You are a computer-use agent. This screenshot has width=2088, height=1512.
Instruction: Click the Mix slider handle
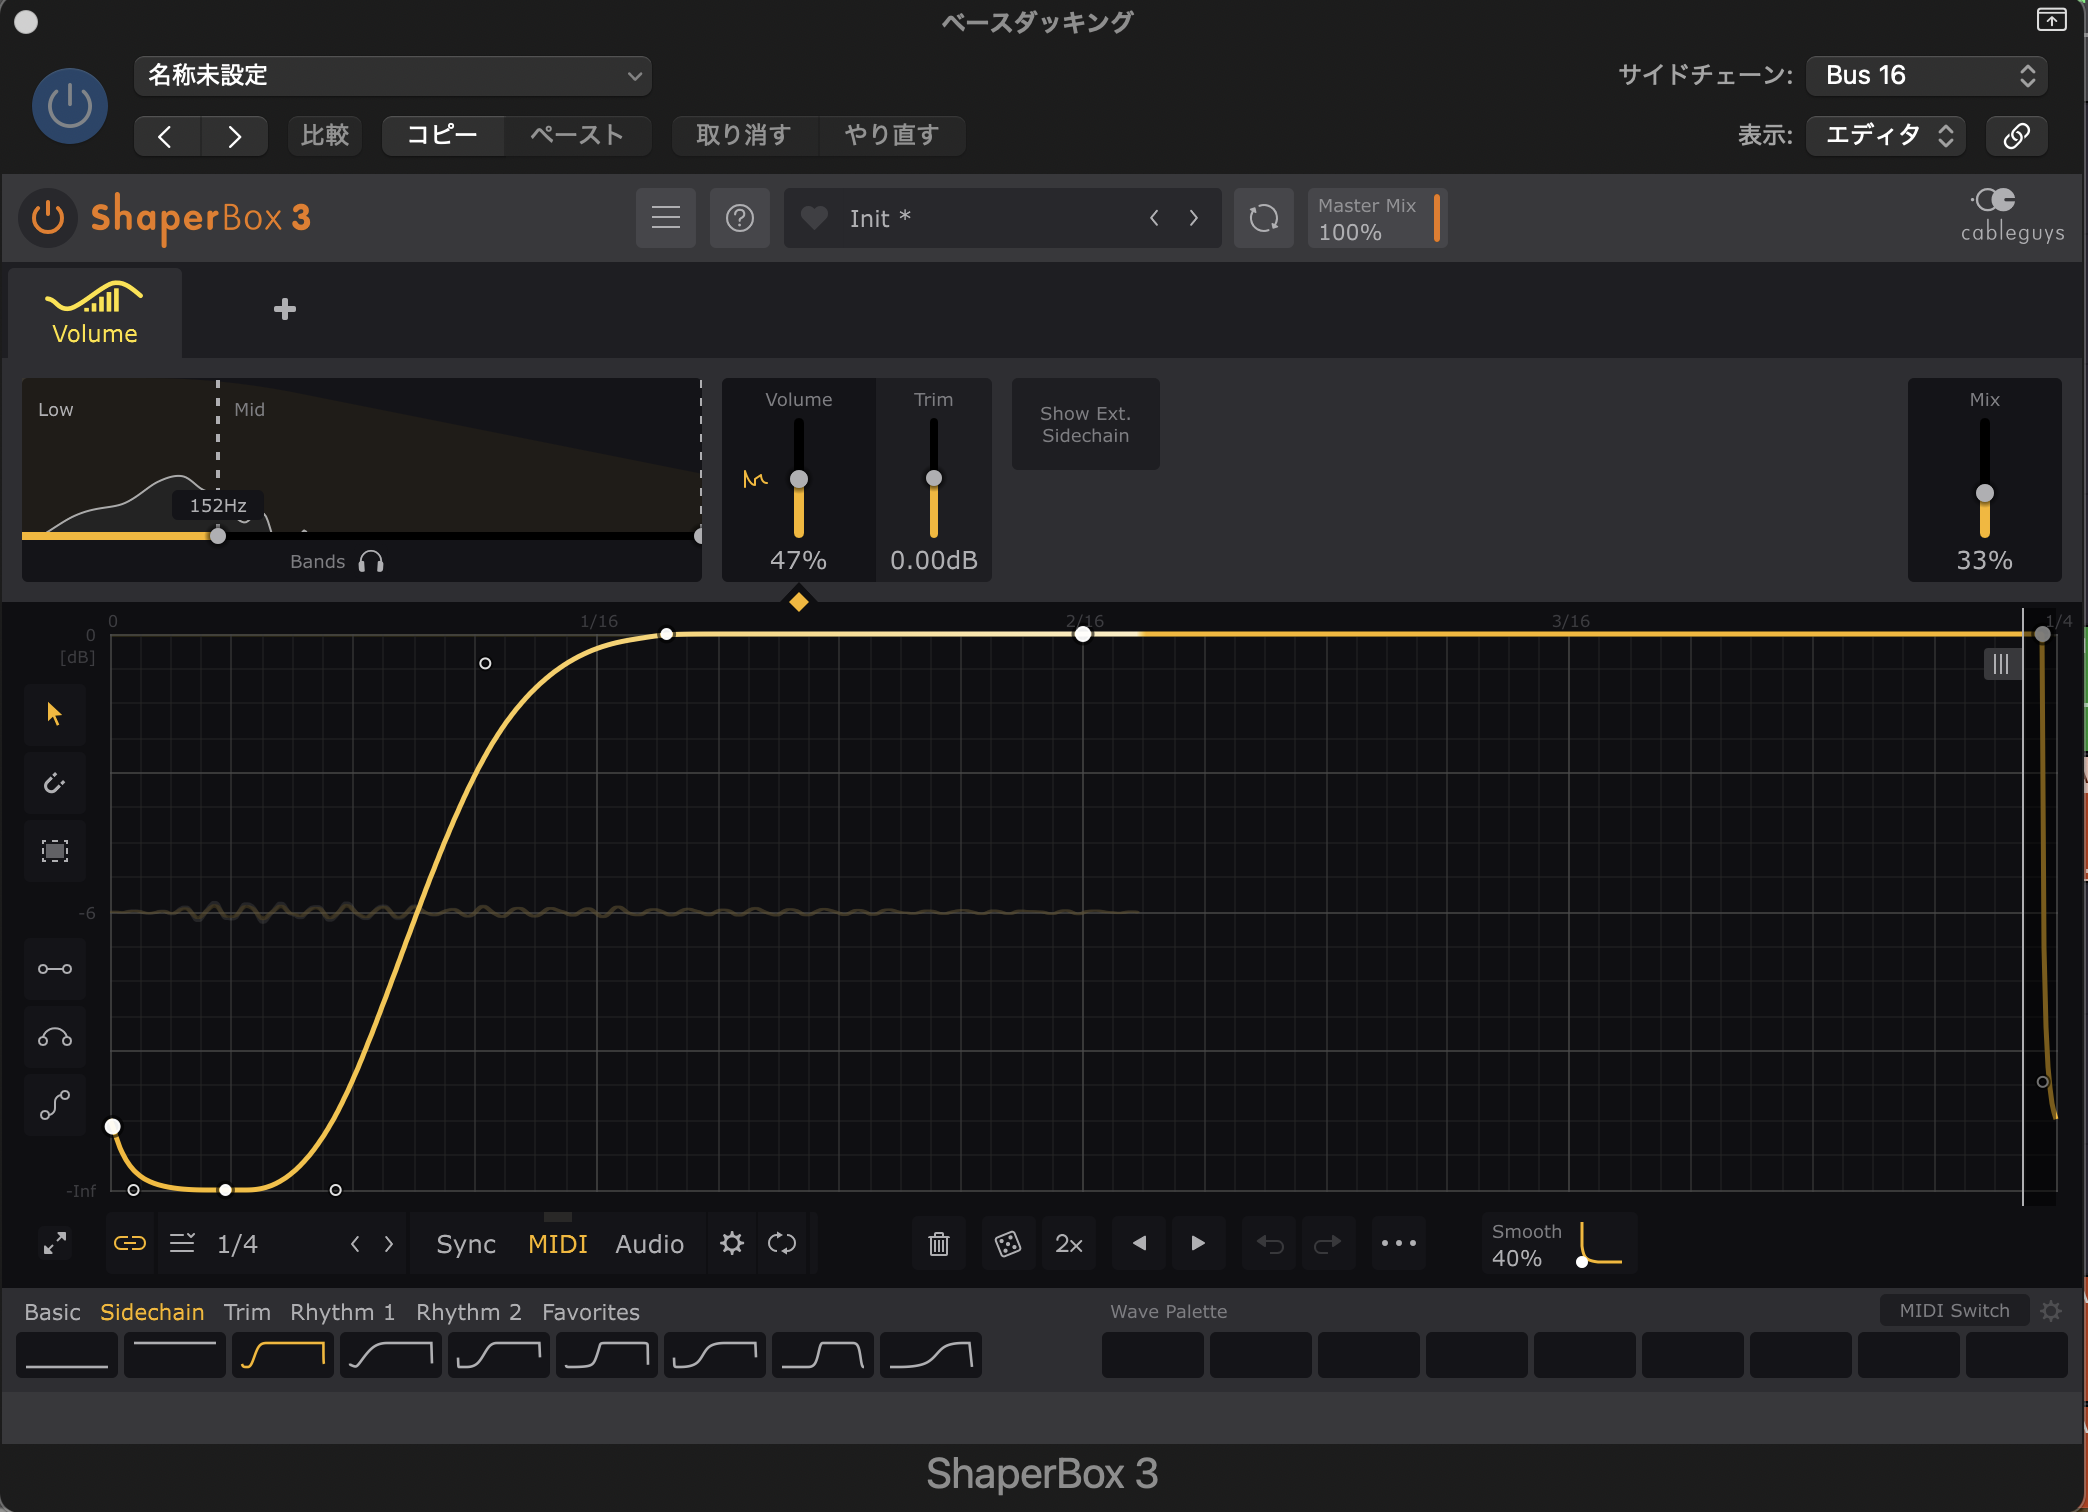[x=1985, y=493]
